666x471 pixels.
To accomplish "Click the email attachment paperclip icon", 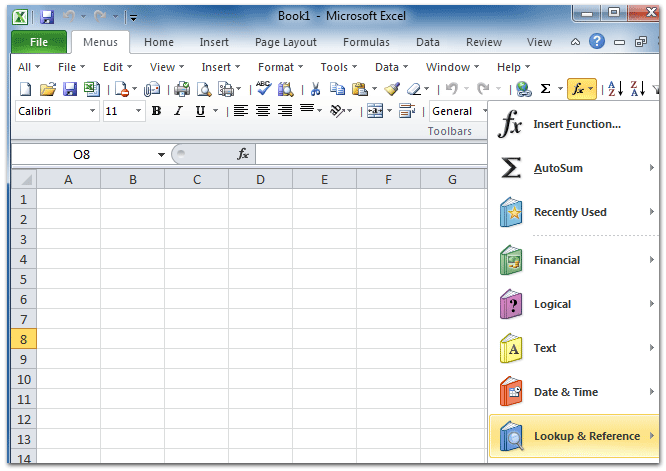I will point(152,89).
